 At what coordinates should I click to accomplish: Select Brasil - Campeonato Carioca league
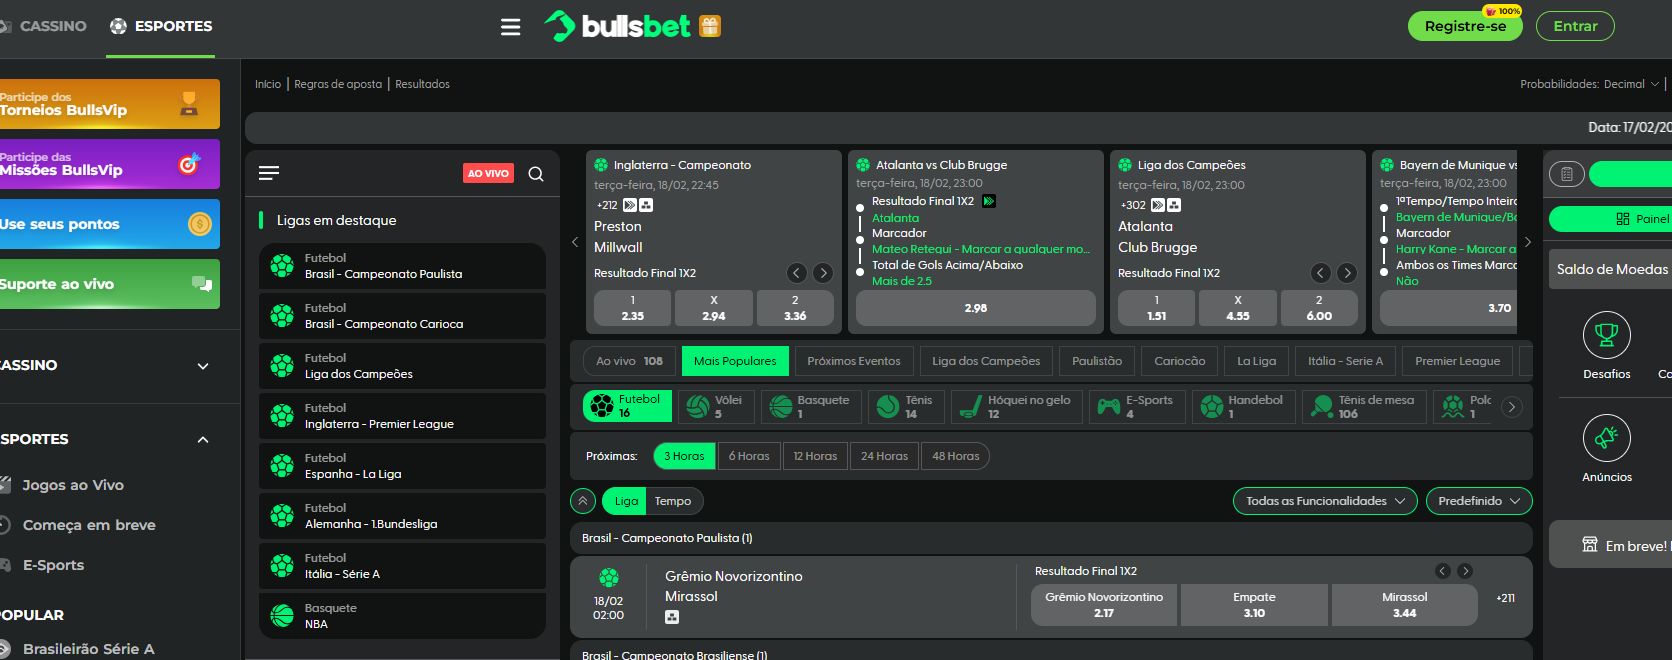(403, 316)
